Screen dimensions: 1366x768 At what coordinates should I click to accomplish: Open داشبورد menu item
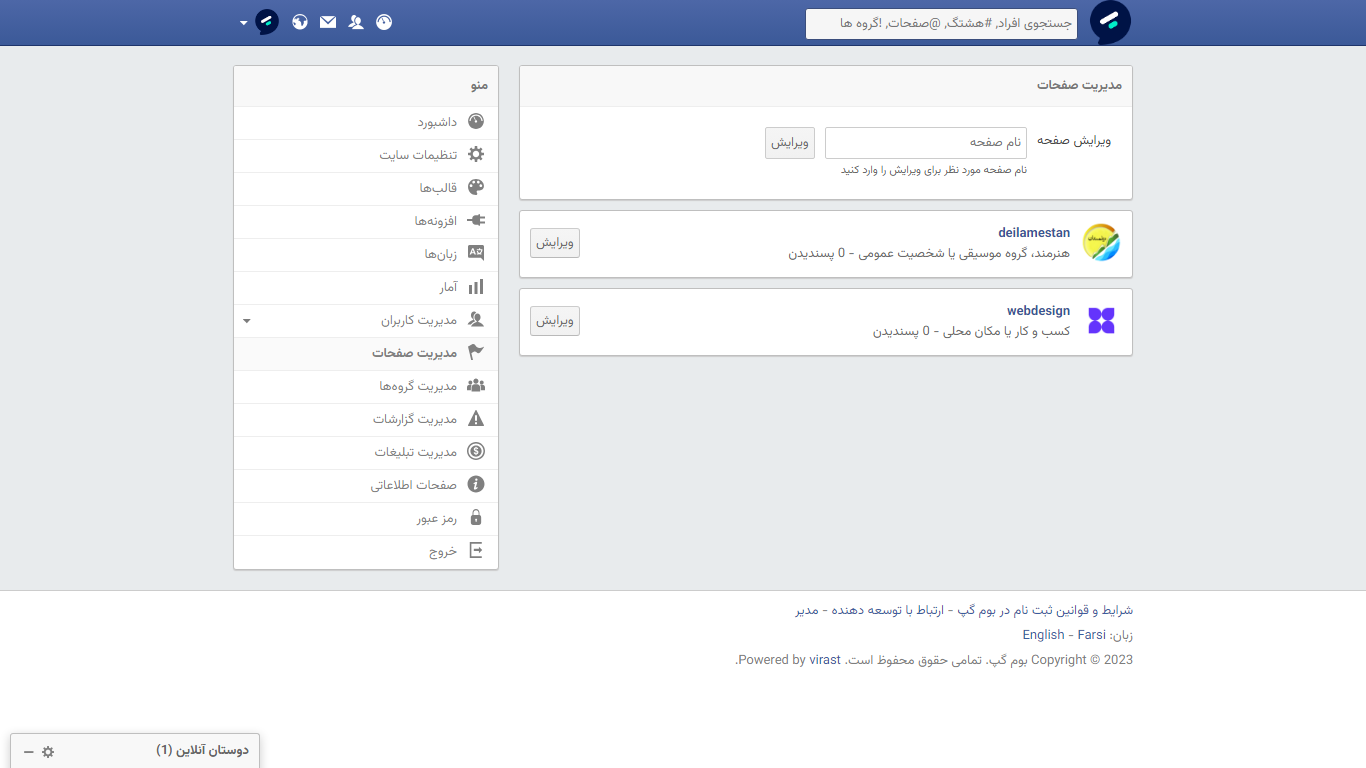(366, 122)
